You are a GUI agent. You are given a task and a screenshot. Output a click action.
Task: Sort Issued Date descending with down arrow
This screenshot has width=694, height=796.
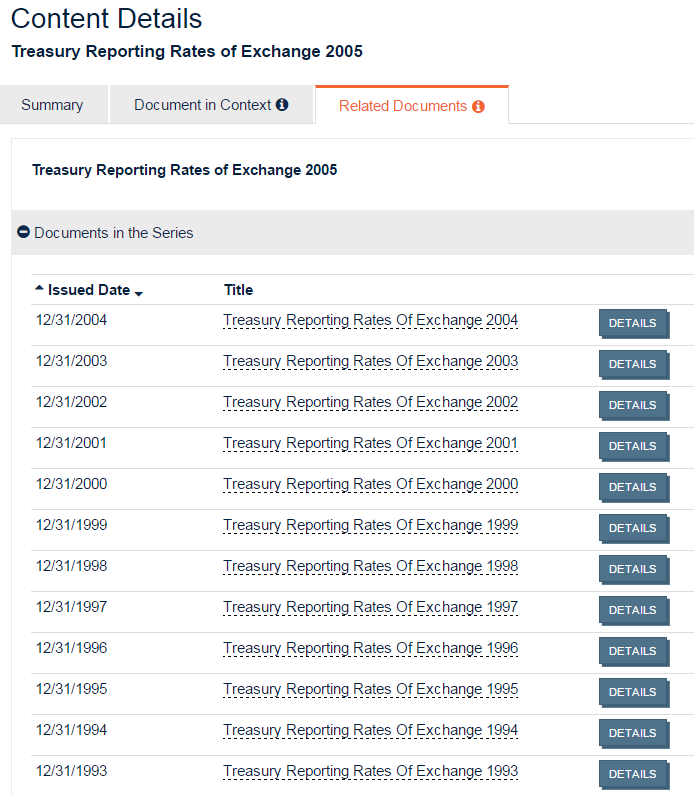pos(139,293)
